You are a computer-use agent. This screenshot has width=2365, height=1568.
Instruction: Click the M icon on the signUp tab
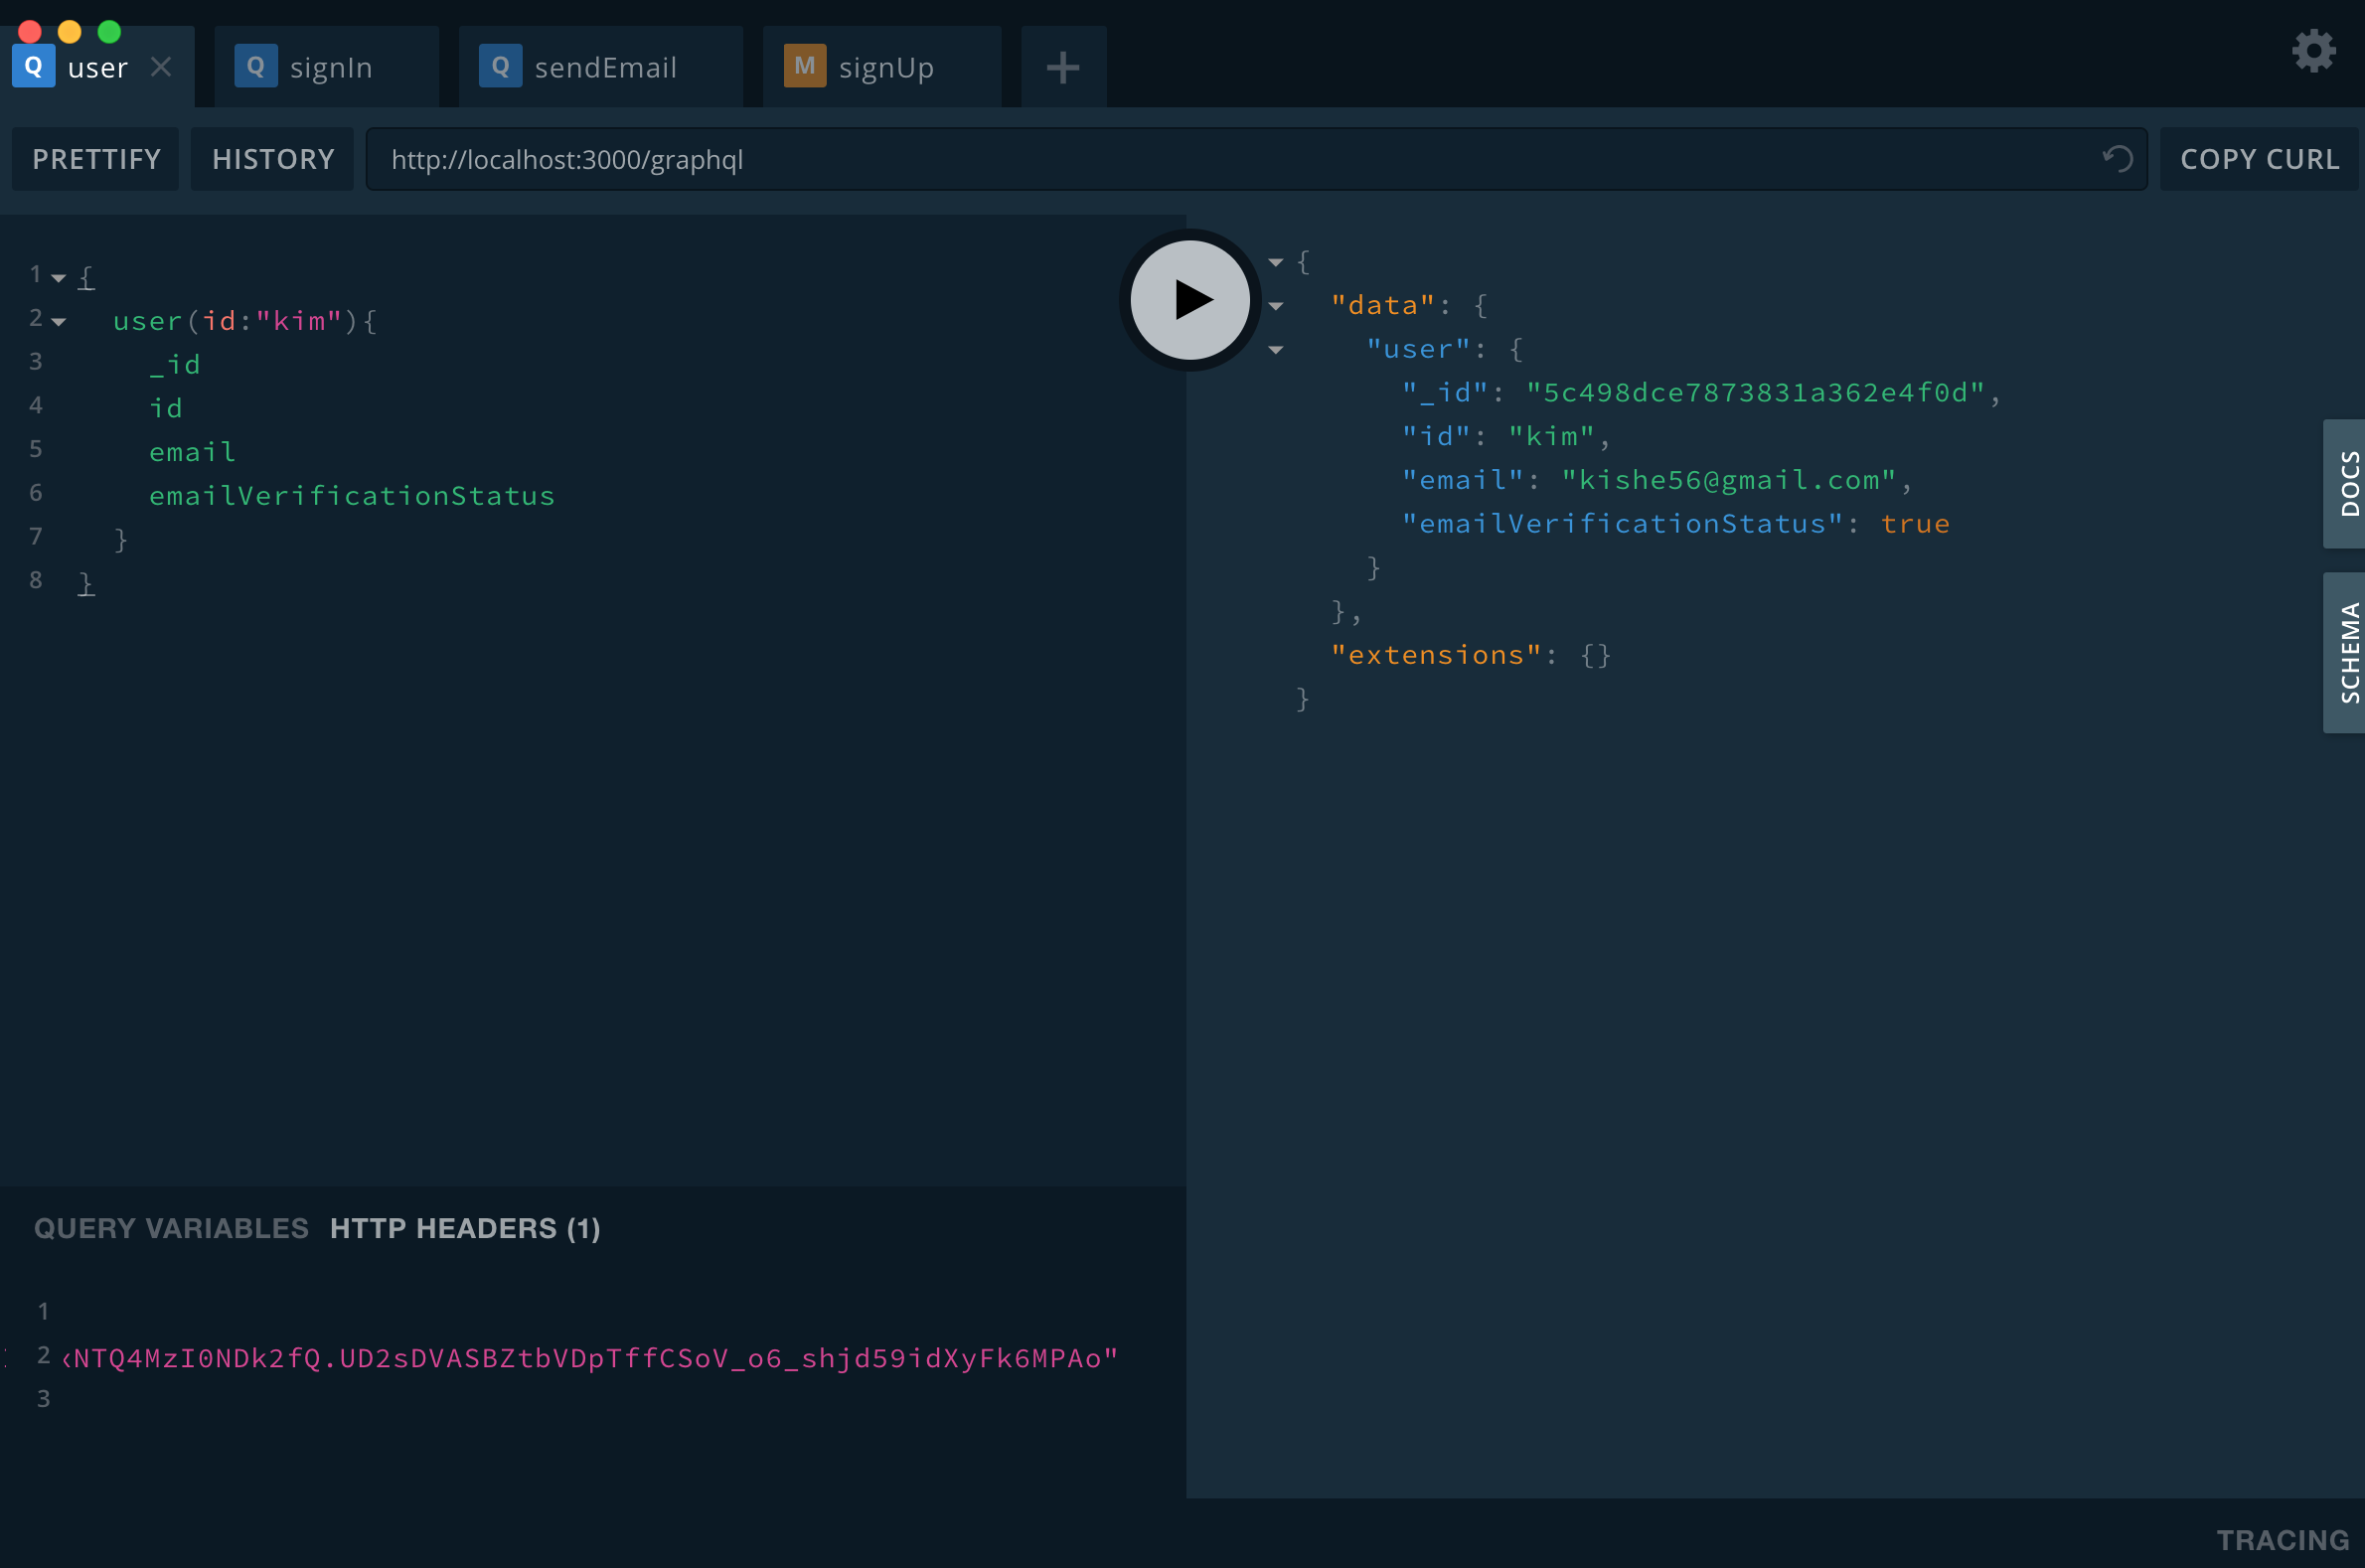click(x=804, y=67)
